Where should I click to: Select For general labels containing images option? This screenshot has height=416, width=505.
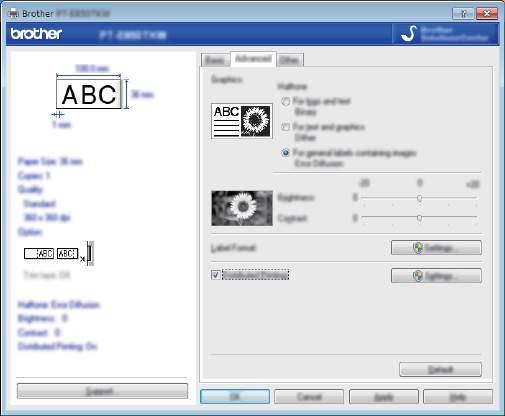(x=285, y=153)
